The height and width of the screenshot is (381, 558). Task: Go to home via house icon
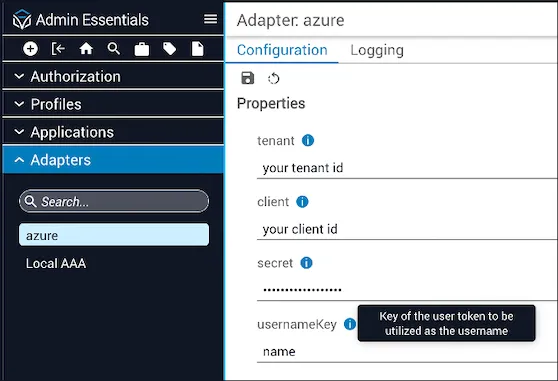coord(86,49)
